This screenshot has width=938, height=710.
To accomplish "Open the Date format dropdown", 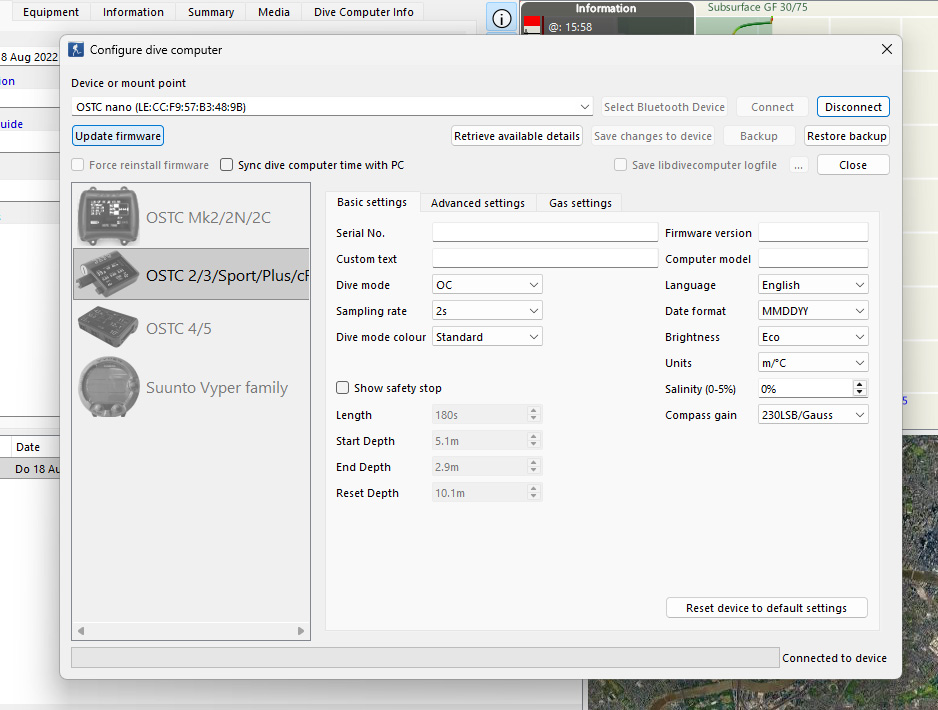I will (x=813, y=310).
